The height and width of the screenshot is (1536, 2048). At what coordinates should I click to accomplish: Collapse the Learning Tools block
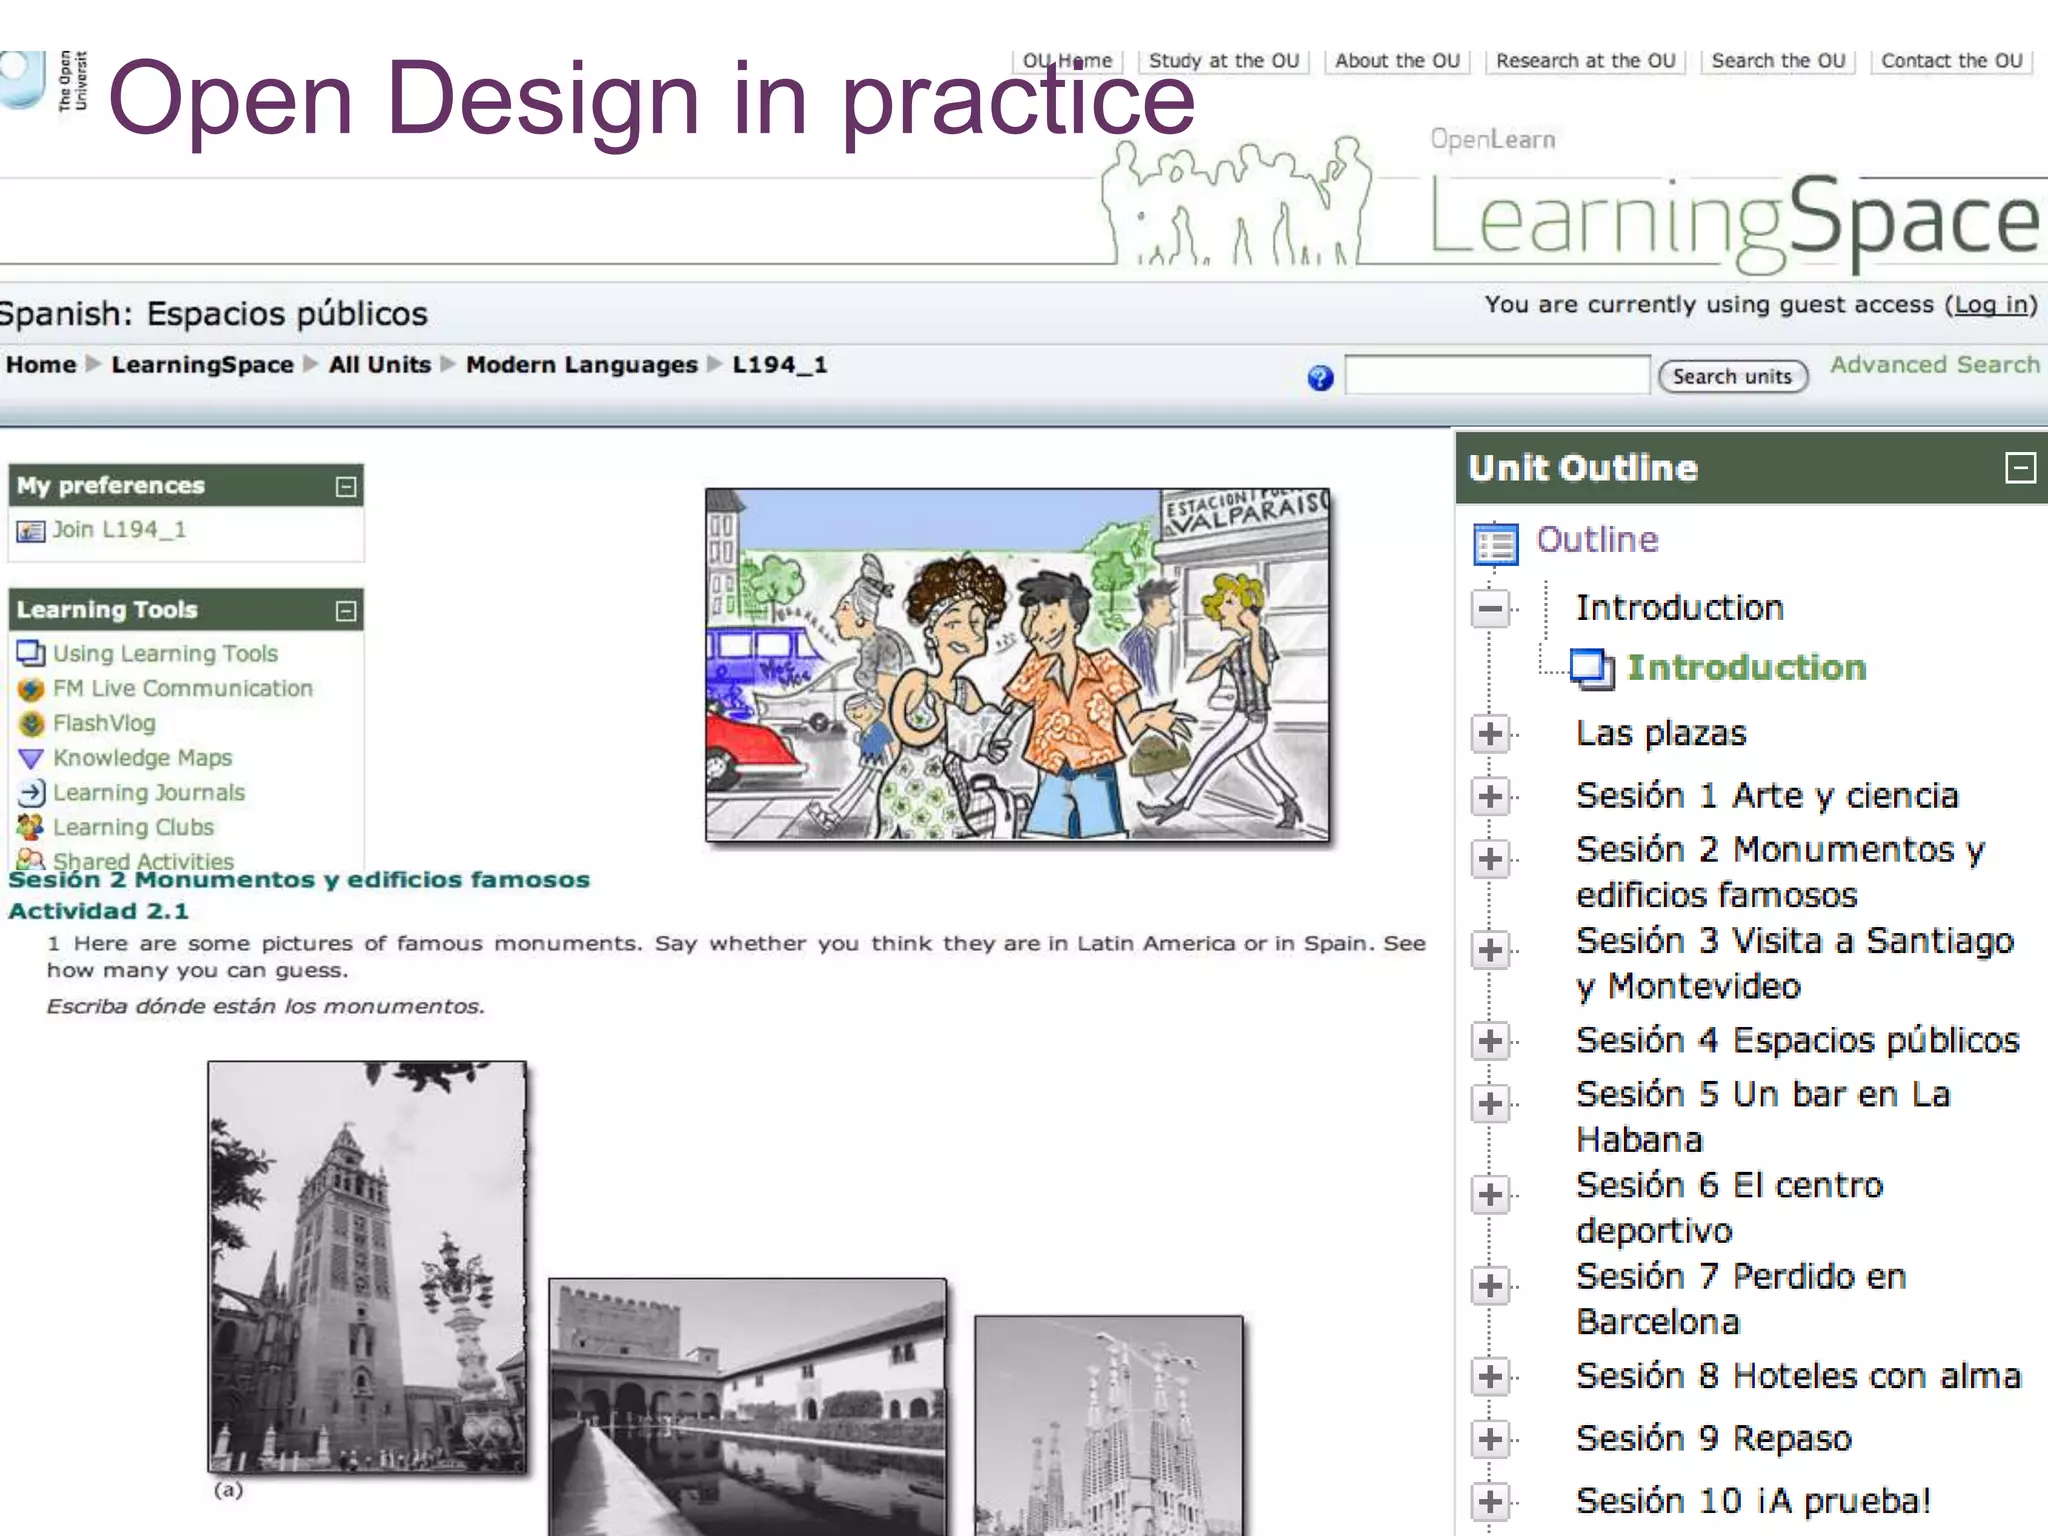click(346, 611)
